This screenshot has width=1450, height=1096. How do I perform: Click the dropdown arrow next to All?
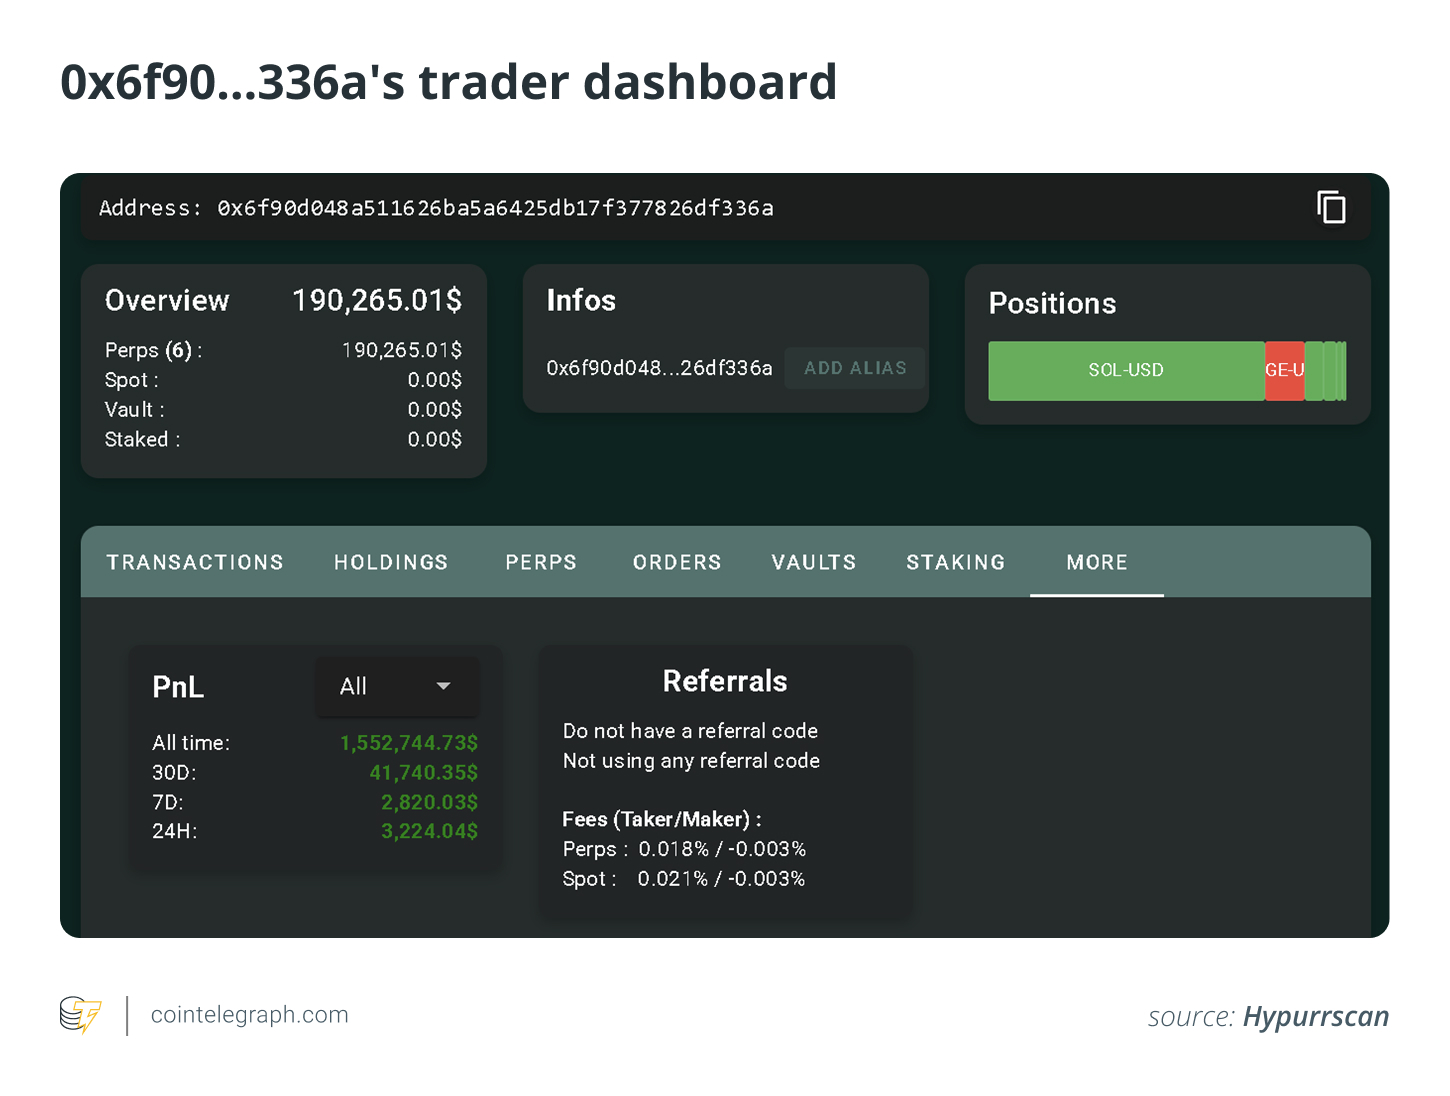(443, 687)
